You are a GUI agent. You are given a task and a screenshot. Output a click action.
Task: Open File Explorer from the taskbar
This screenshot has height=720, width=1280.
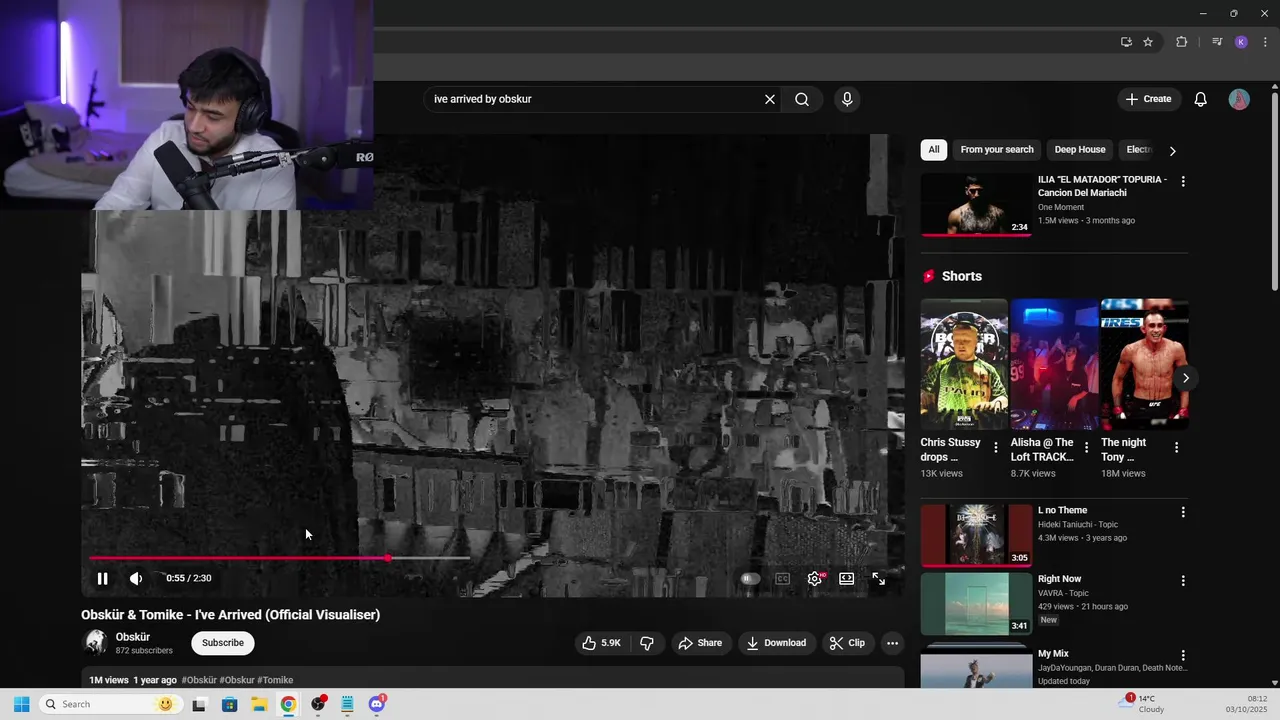click(x=259, y=704)
